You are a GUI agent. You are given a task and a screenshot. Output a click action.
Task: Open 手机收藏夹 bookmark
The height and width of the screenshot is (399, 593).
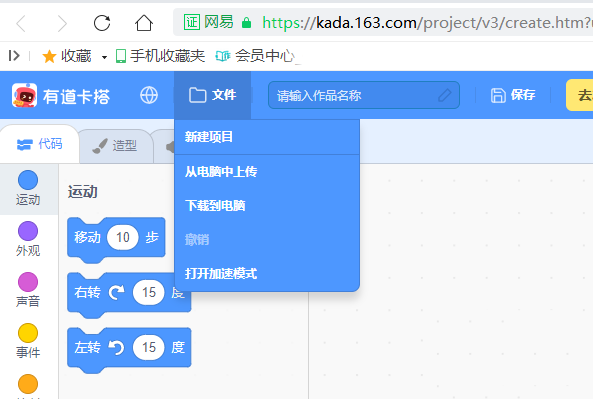[x=160, y=56]
